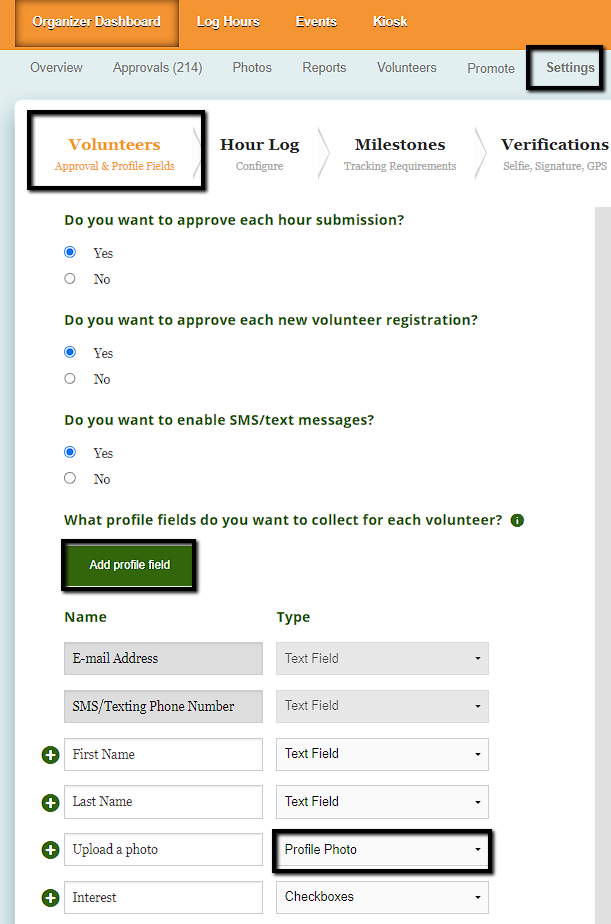Go to the Photos sub-tab
611x924 pixels.
pyautogui.click(x=252, y=68)
